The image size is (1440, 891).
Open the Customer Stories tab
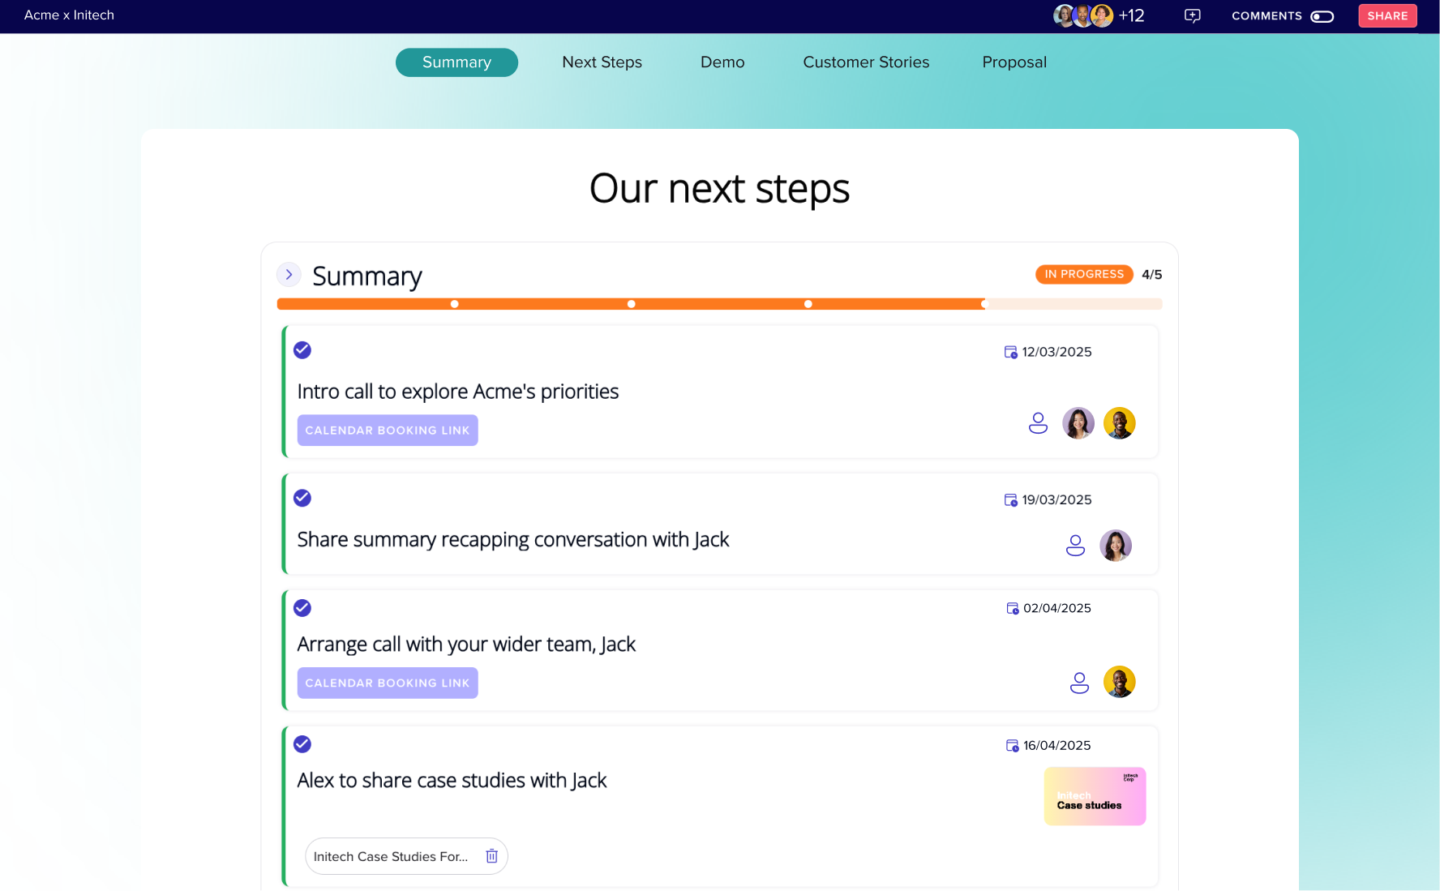pos(866,62)
